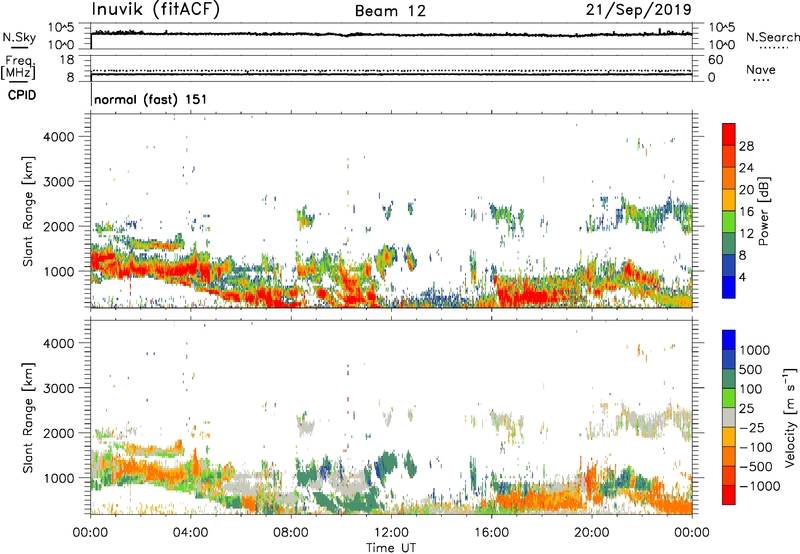The width and height of the screenshot is (800, 554).
Task: Click the "18" frequency tick label
Action: (67, 60)
